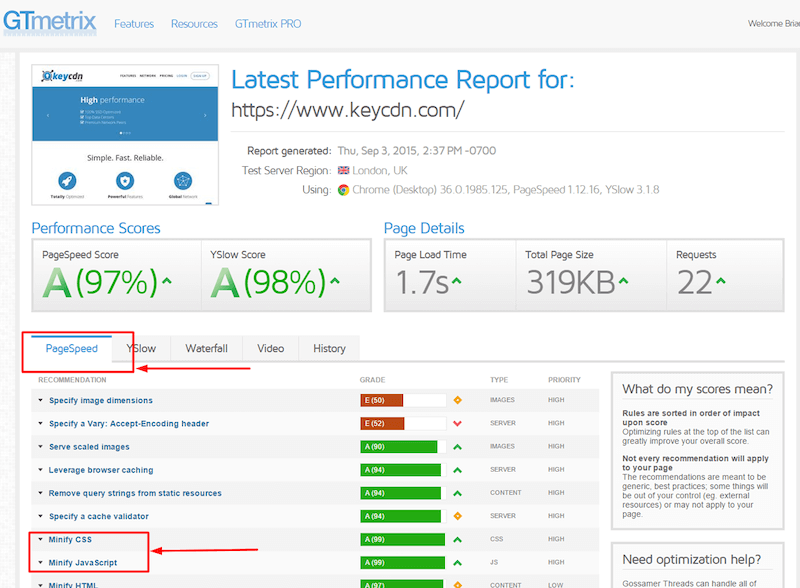Select the PageSpeed tab
Viewport: 800px width, 588px height.
[71, 349]
